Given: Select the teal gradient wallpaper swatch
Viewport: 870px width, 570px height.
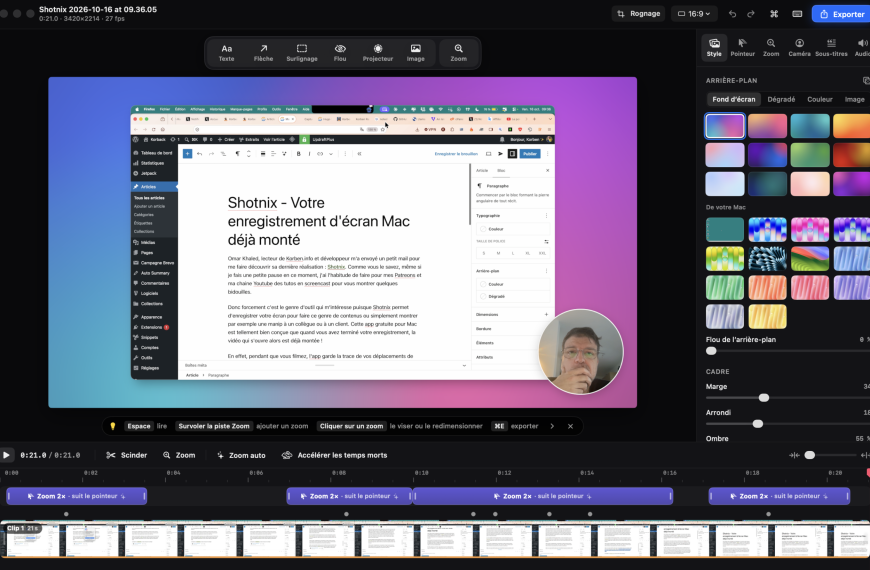Looking at the screenshot, I should tap(810, 126).
